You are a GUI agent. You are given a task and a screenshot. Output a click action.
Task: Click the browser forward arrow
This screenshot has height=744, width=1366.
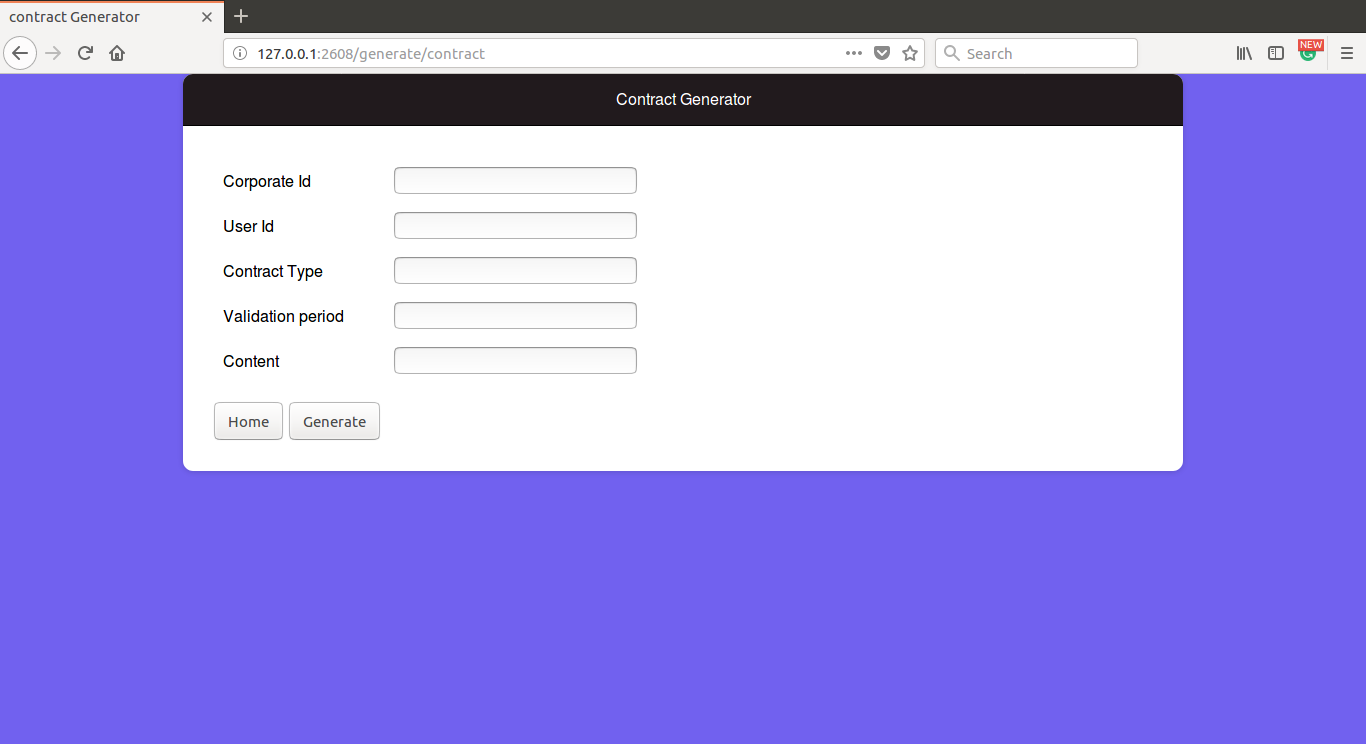(x=54, y=53)
